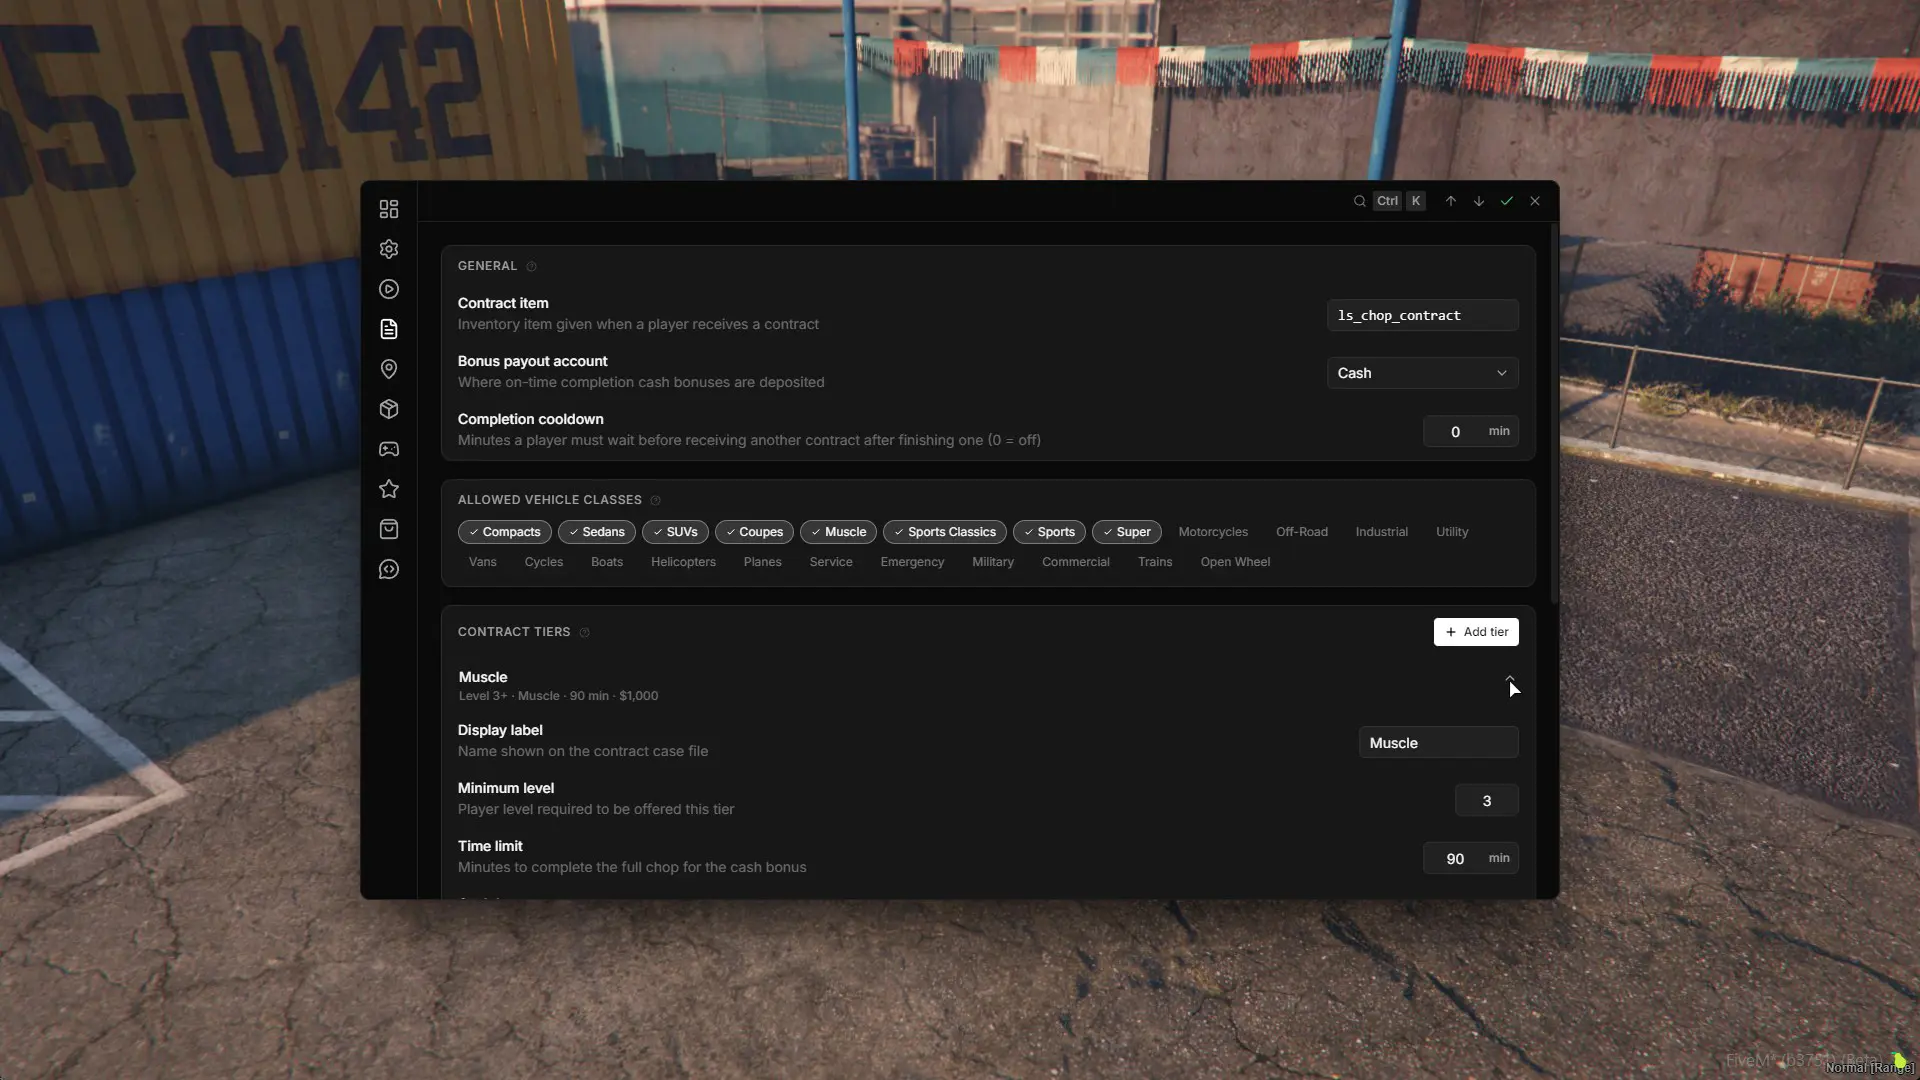
Task: Enable the Open Wheel vehicle class
Action: pyautogui.click(x=1235, y=562)
